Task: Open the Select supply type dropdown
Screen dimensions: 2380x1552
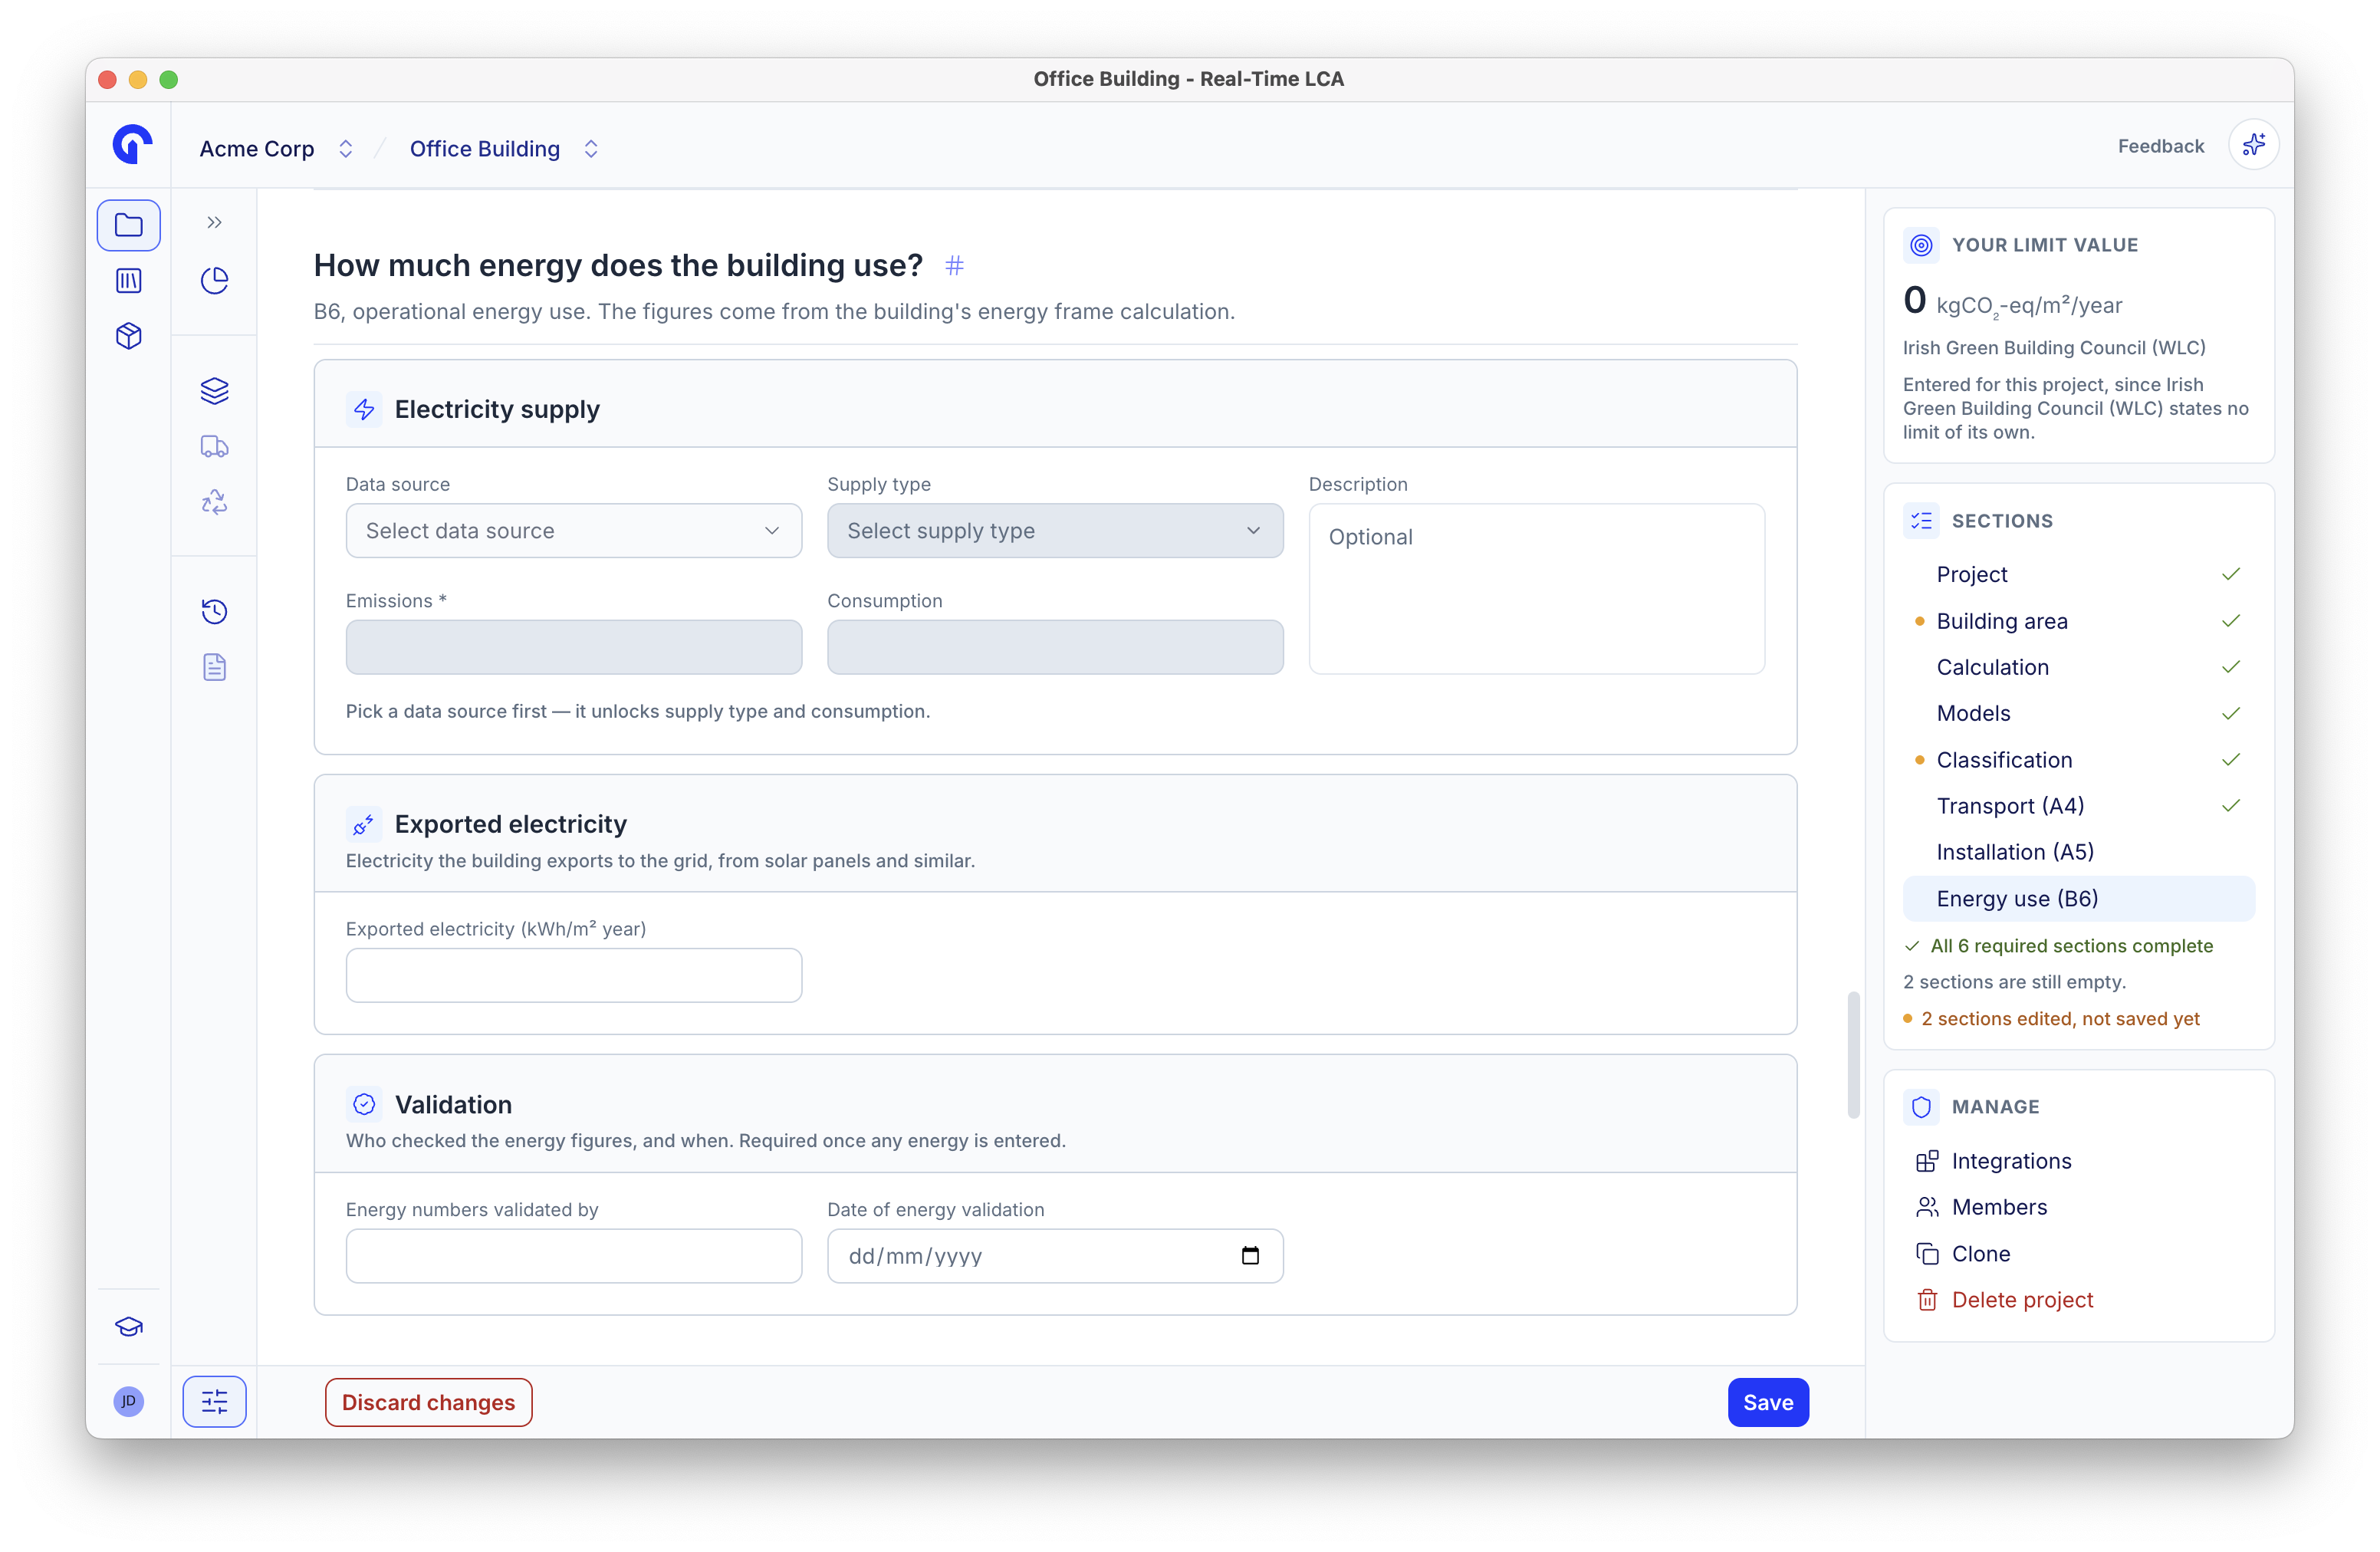Action: 1055,531
